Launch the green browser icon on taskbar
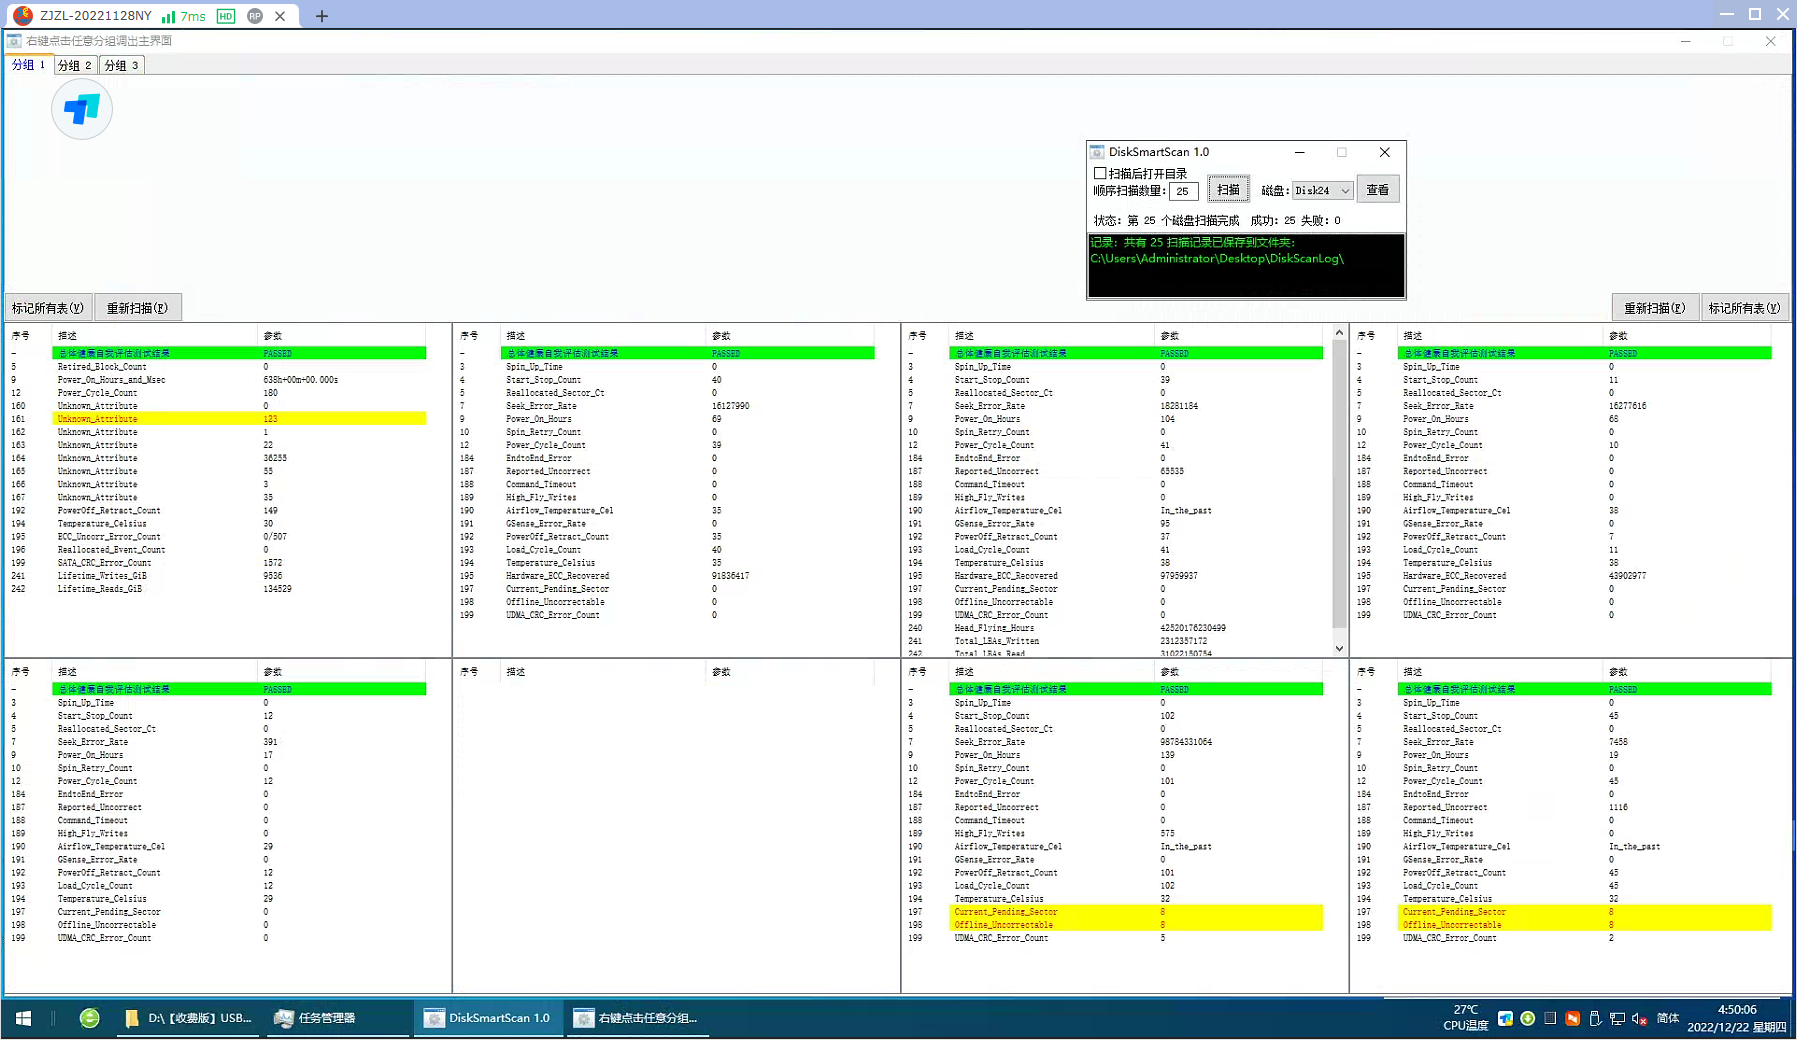The width and height of the screenshot is (1797, 1040). [89, 1018]
